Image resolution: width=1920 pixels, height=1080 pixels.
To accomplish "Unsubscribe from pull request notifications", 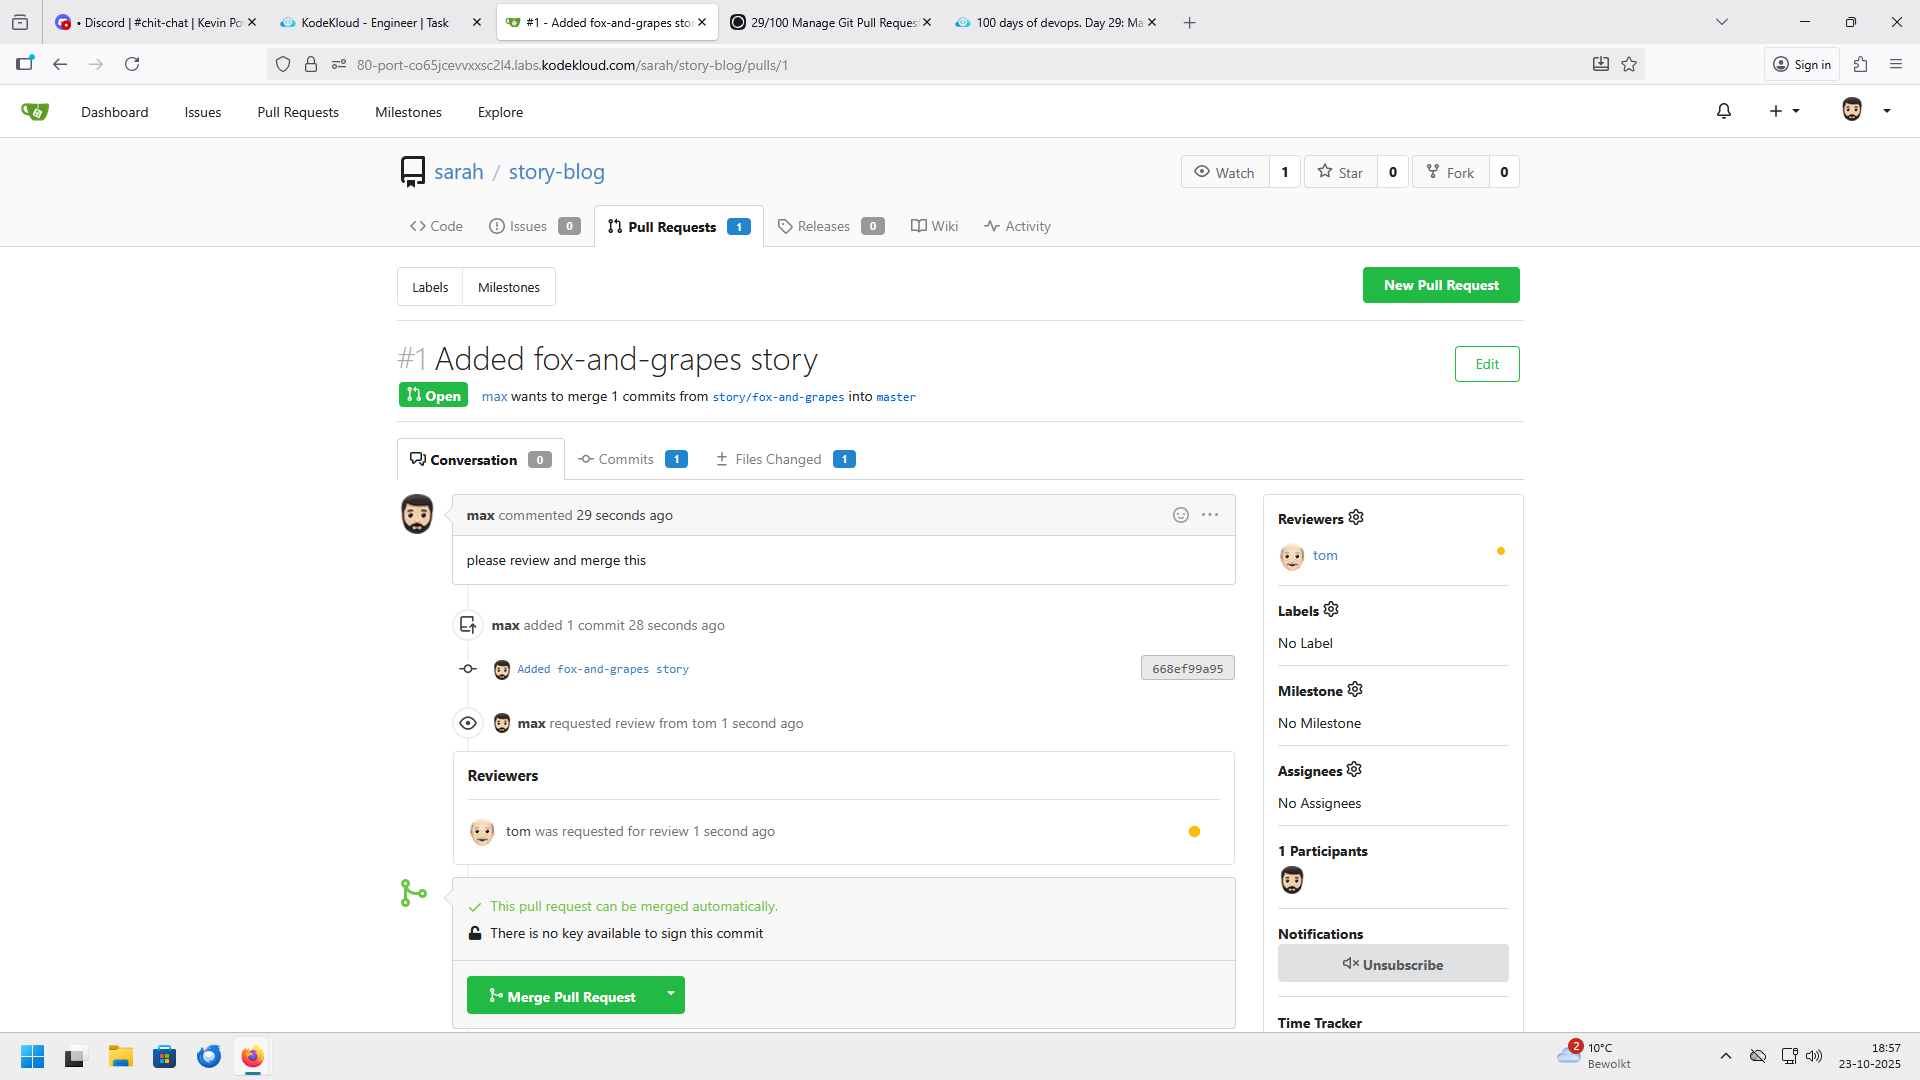I will pyautogui.click(x=1392, y=964).
